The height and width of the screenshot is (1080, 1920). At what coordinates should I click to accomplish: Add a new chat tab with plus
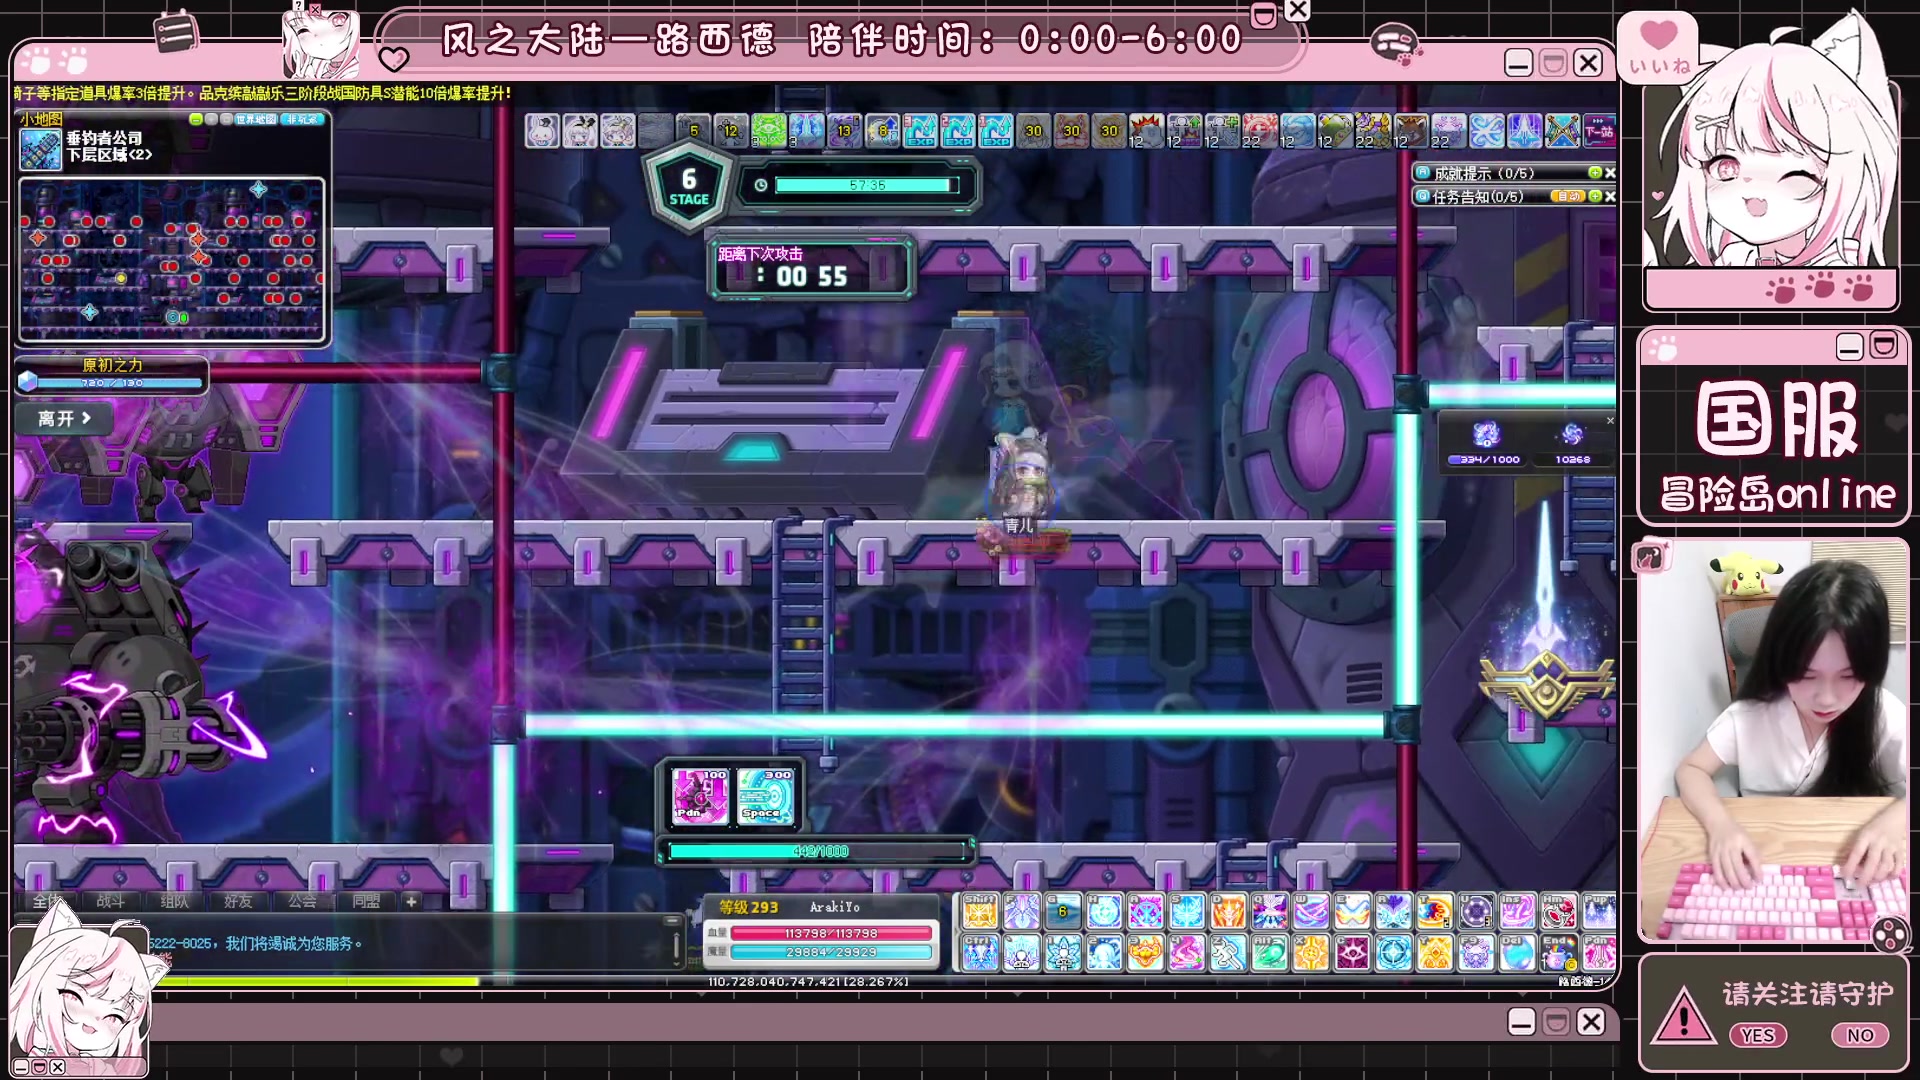coord(411,901)
